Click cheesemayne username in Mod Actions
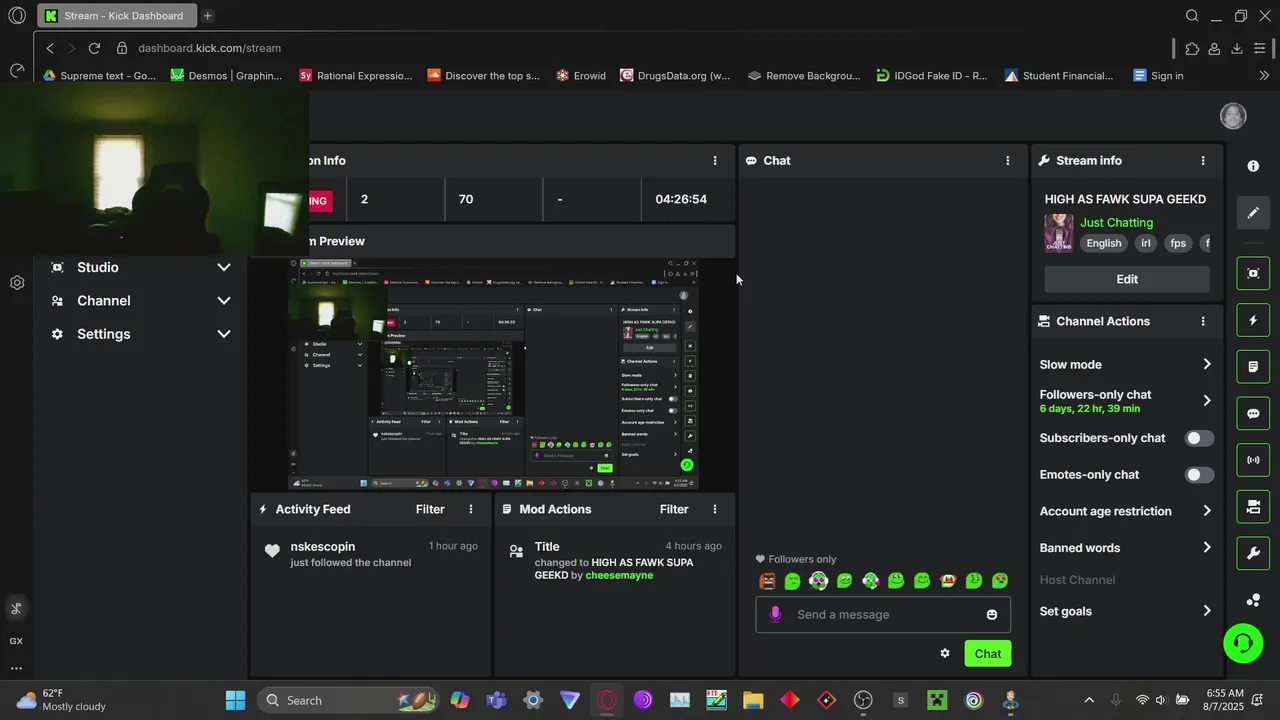Viewport: 1280px width, 720px height. click(x=619, y=575)
